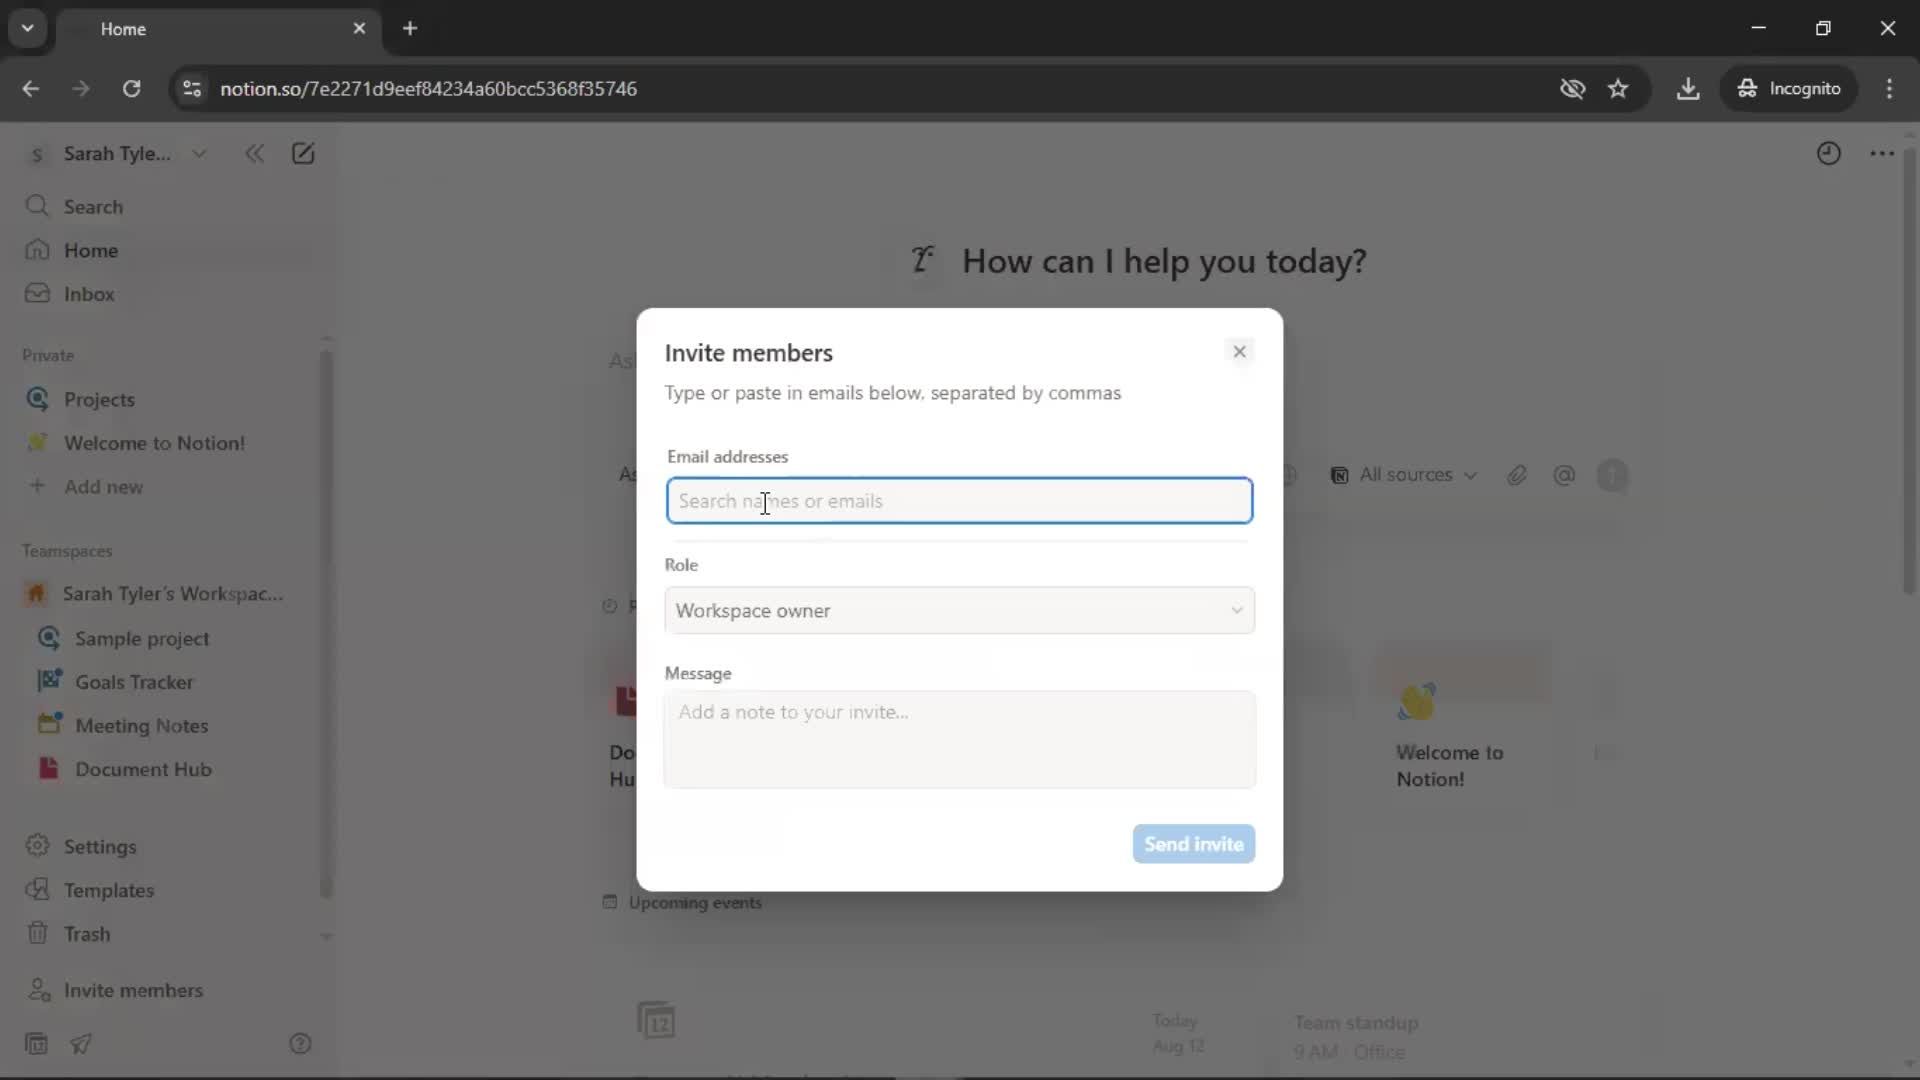Click the Settings gear icon
Screen dimensions: 1920x1080
(x=37, y=846)
